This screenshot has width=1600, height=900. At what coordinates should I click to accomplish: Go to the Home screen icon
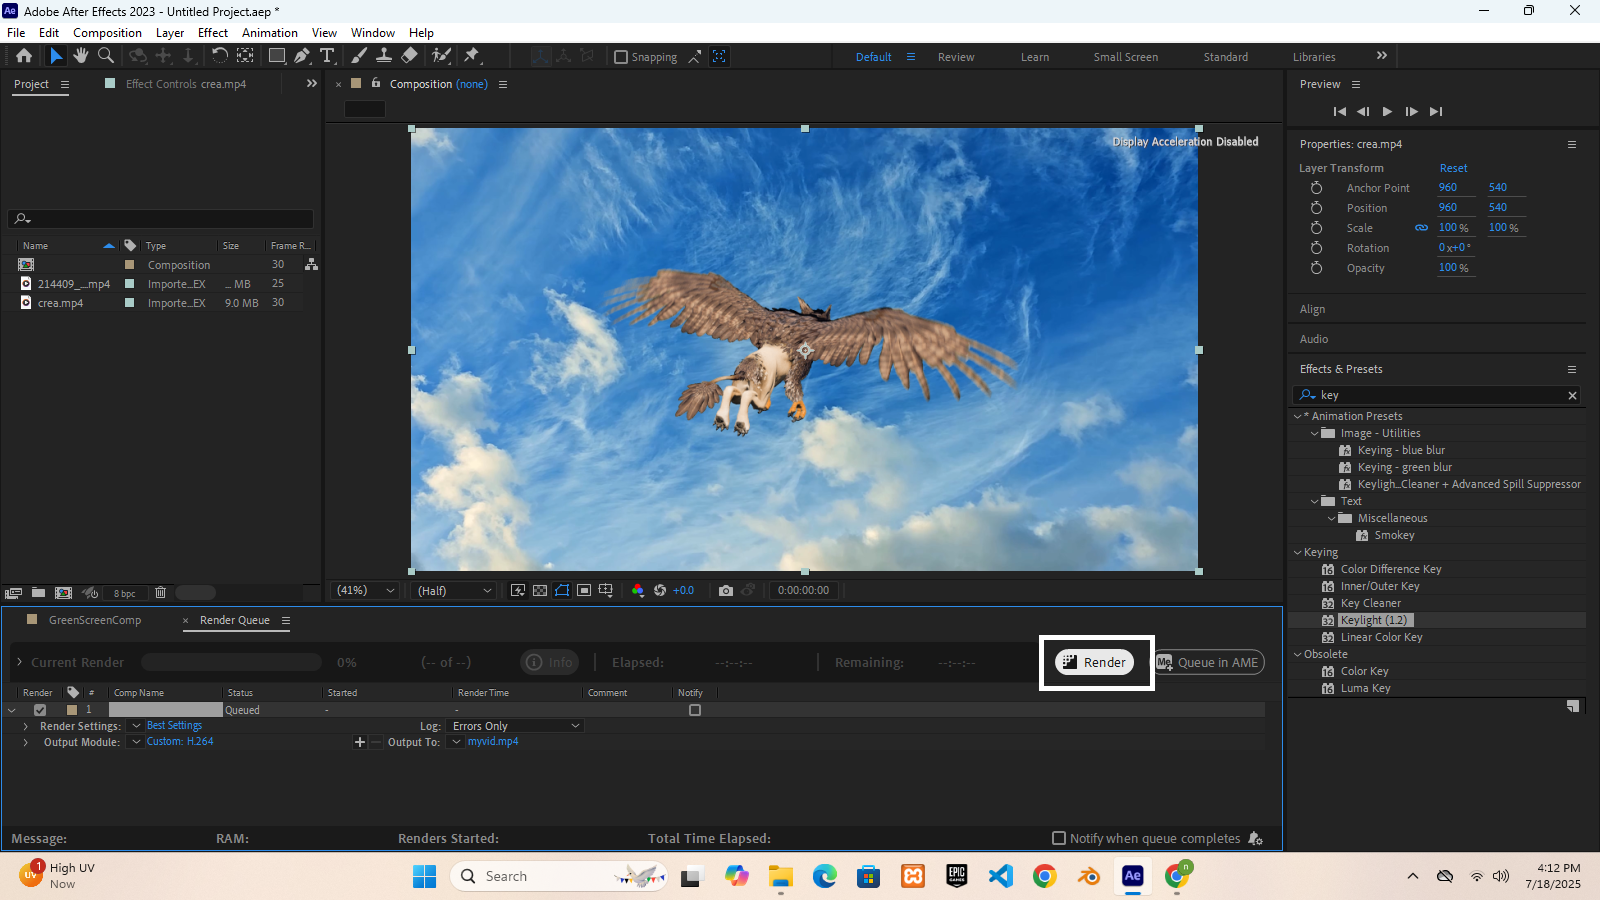(24, 56)
